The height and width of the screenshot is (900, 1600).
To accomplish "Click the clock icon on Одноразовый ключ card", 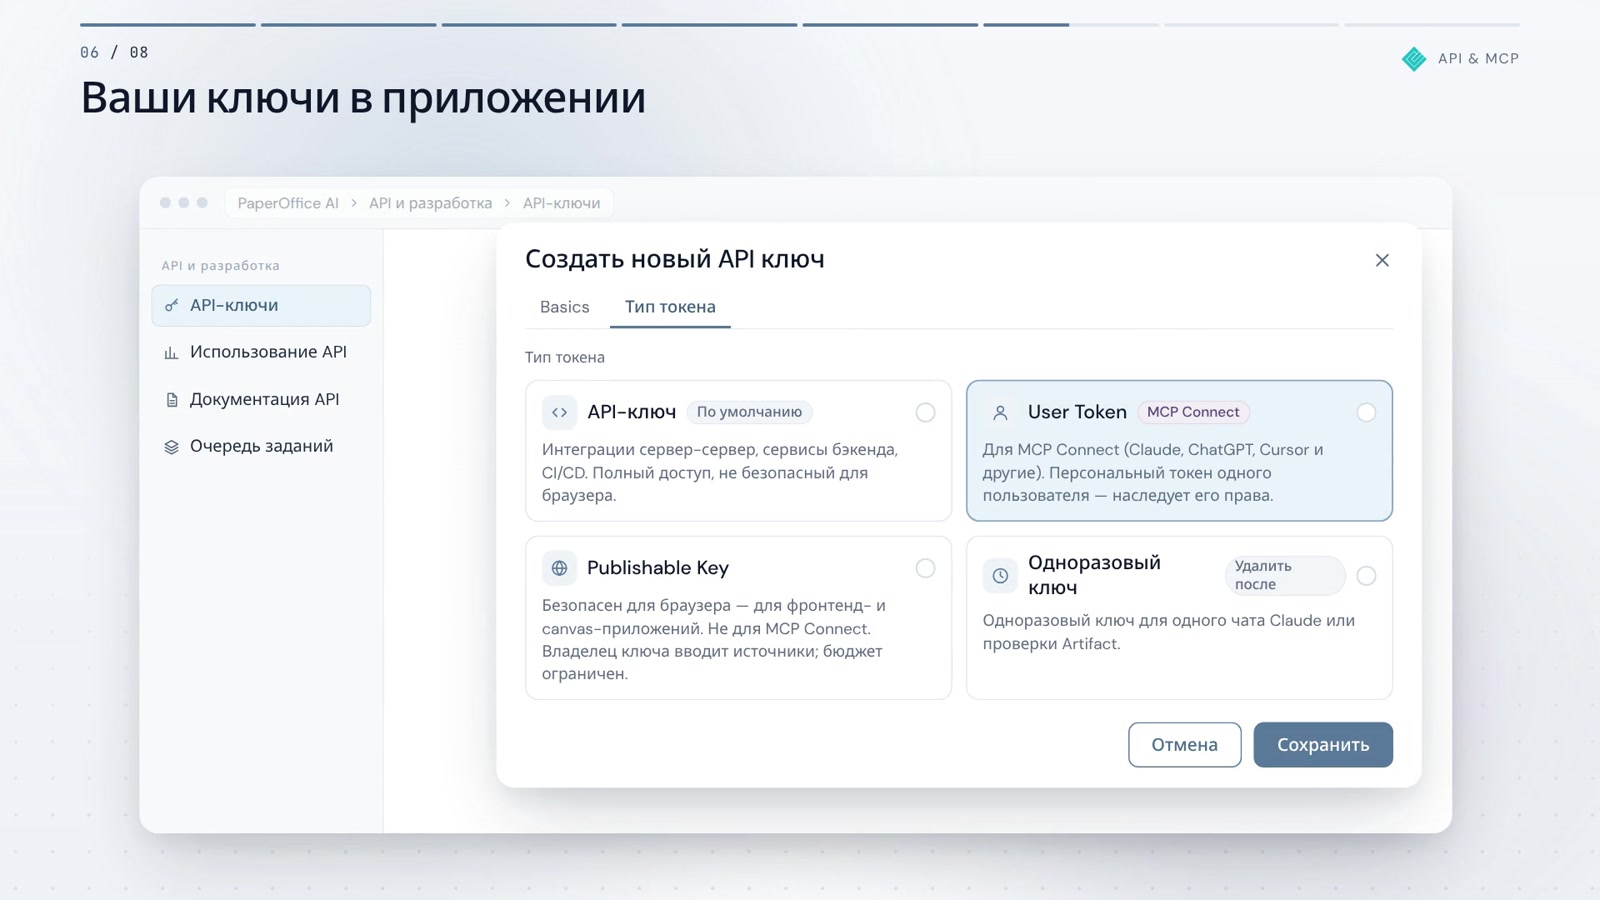I will 1000,576.
